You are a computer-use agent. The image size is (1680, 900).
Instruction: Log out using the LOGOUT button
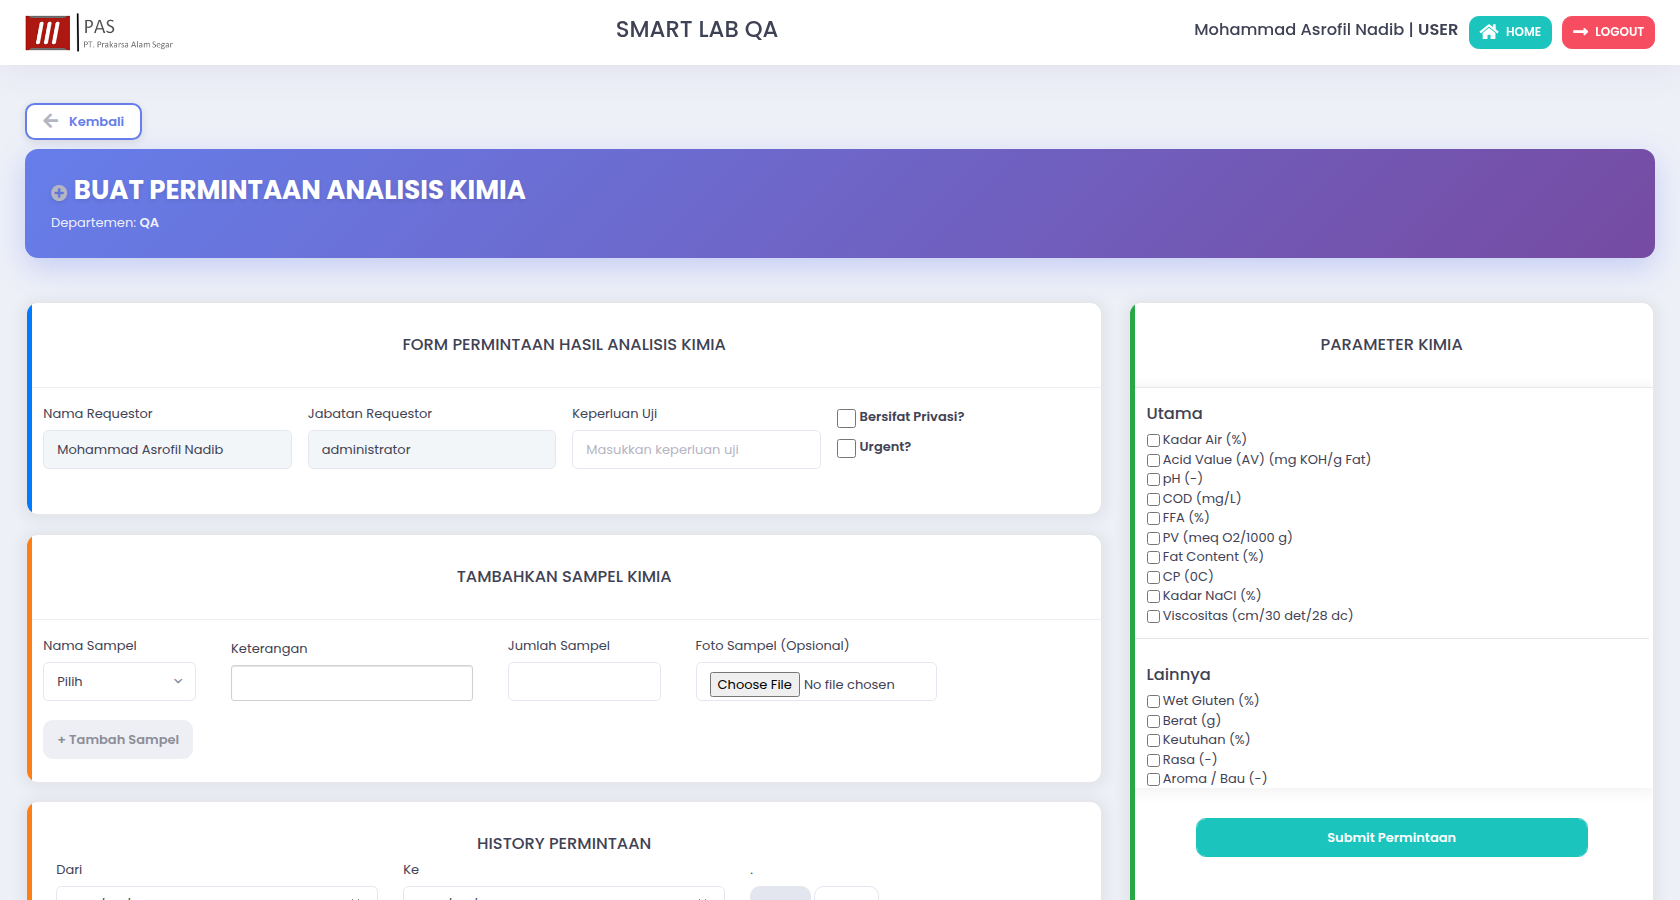pos(1608,32)
